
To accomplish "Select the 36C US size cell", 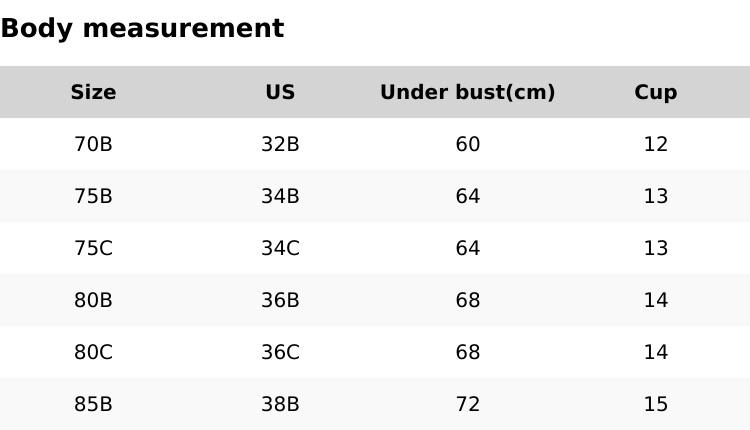I will [280, 352].
